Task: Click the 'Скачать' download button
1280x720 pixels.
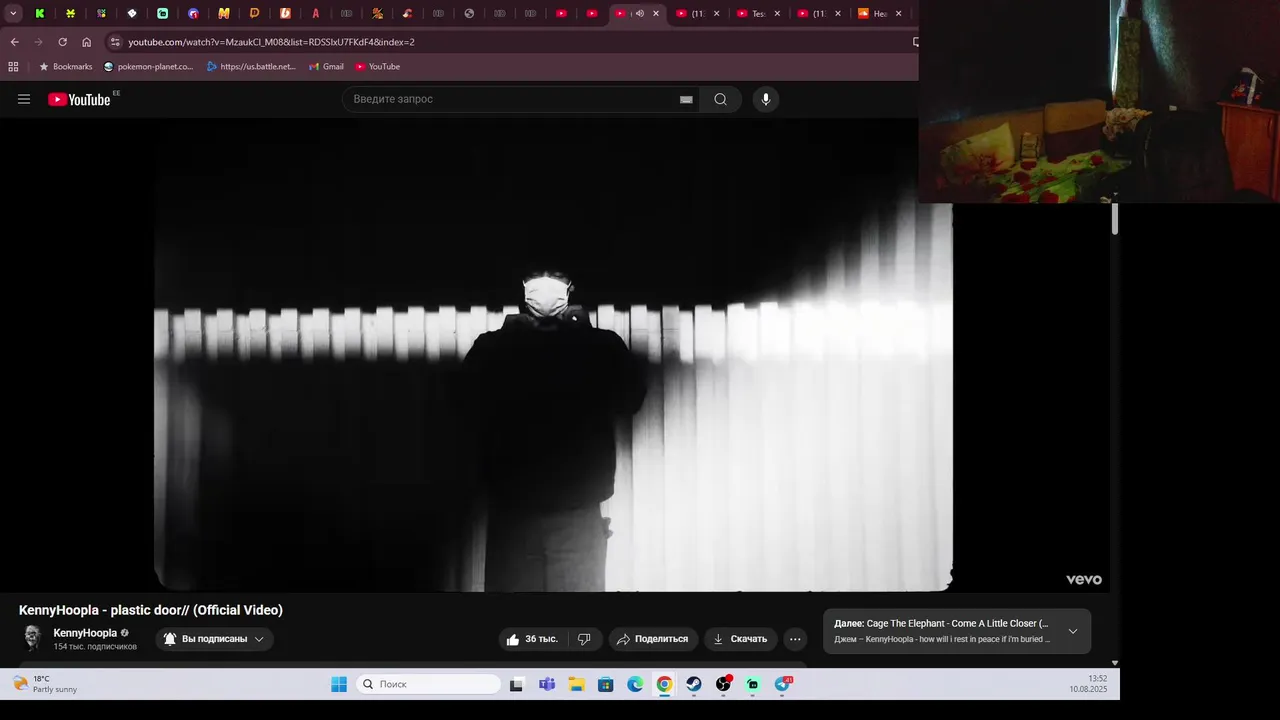Action: [x=740, y=639]
